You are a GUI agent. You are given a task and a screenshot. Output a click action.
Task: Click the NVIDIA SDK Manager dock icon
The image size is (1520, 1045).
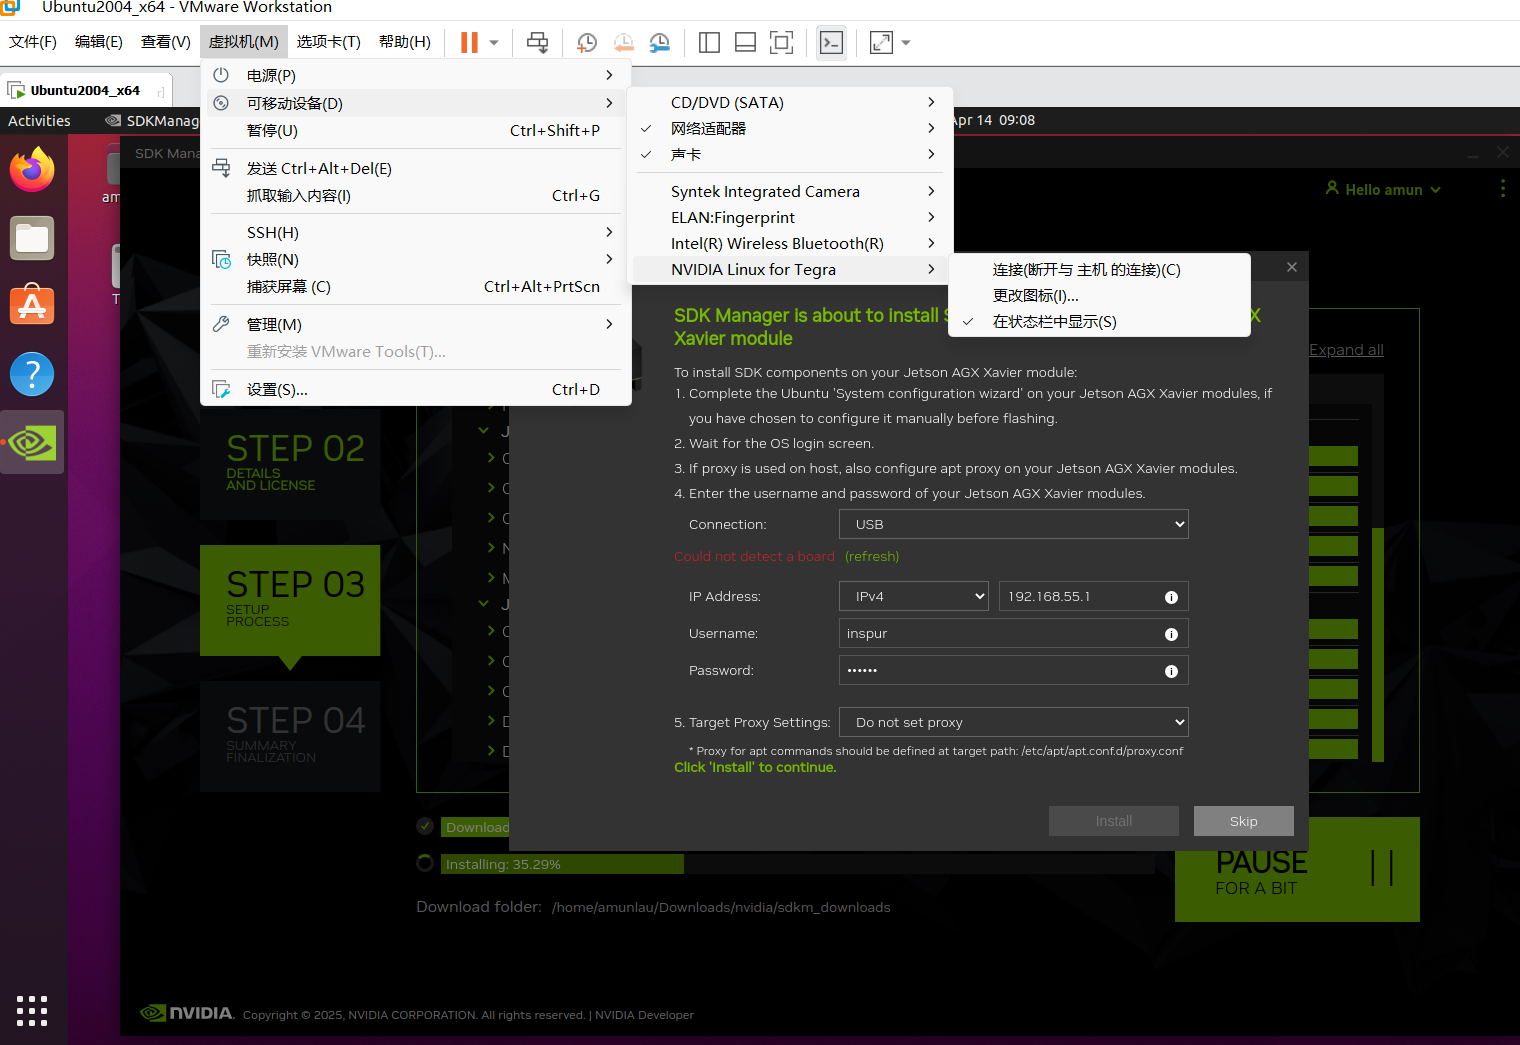coord(32,442)
